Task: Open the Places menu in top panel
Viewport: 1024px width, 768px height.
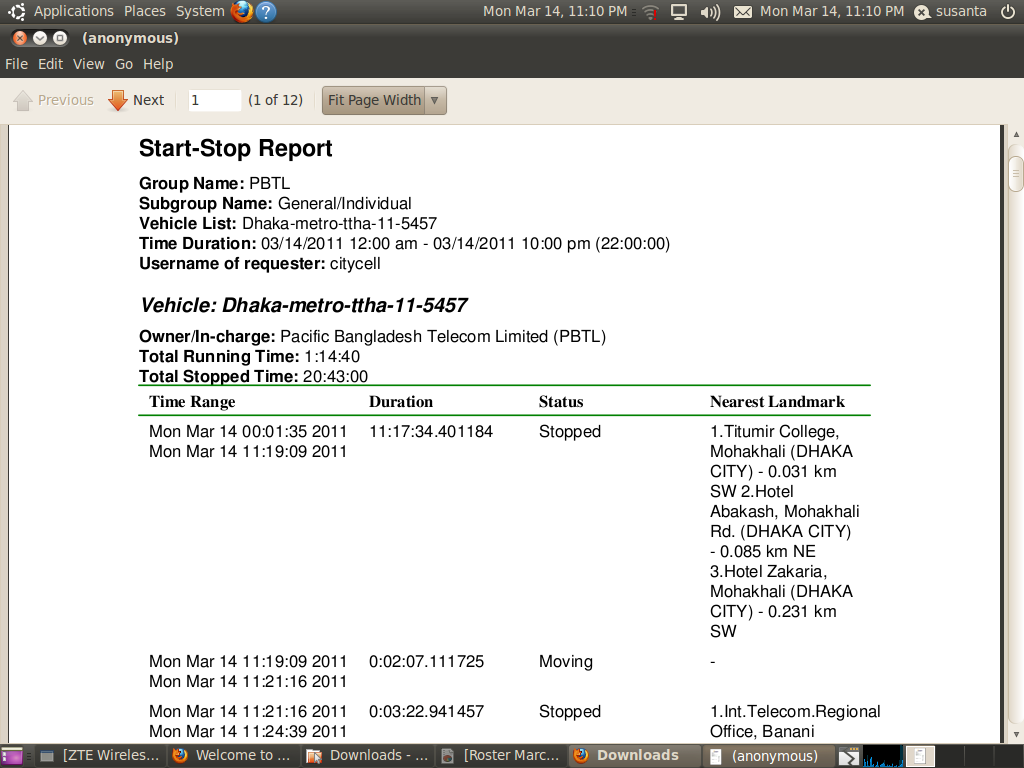Action: pos(144,11)
